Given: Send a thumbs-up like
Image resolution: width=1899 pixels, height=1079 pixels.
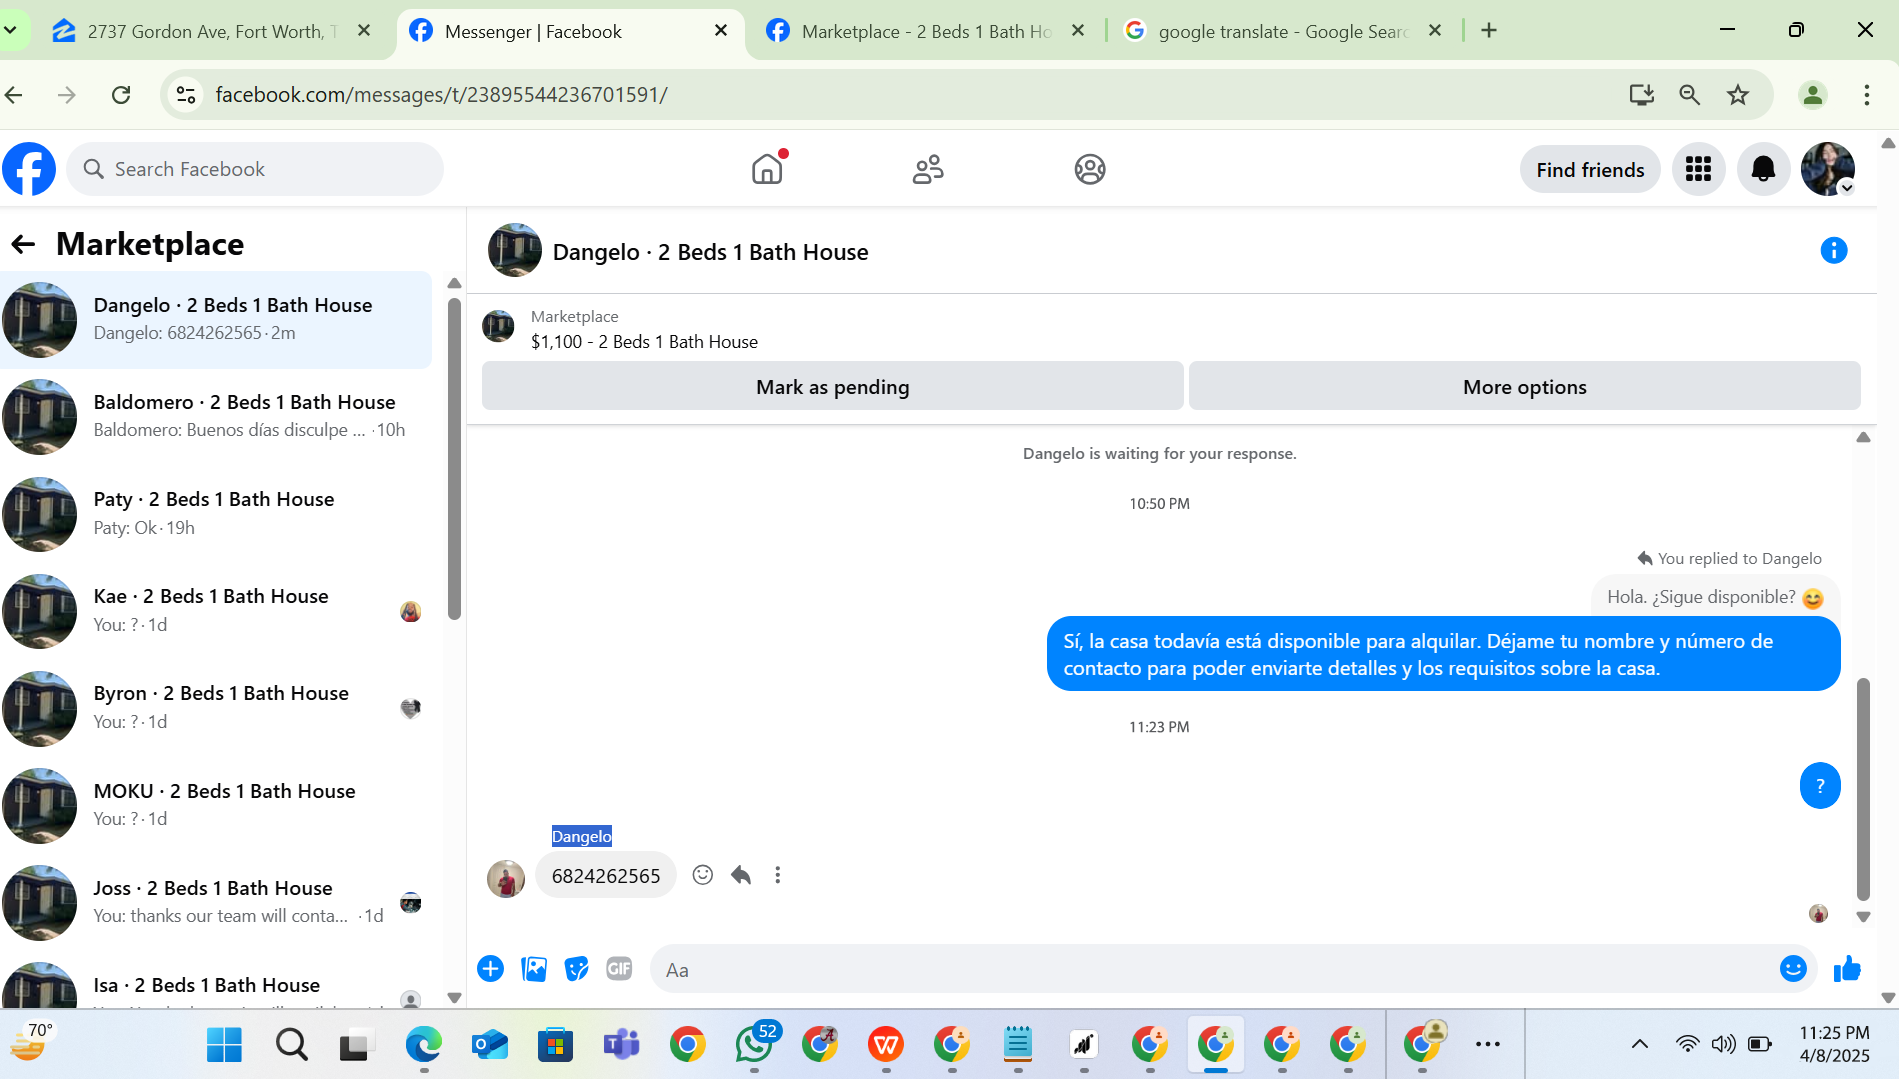Looking at the screenshot, I should [1847, 969].
